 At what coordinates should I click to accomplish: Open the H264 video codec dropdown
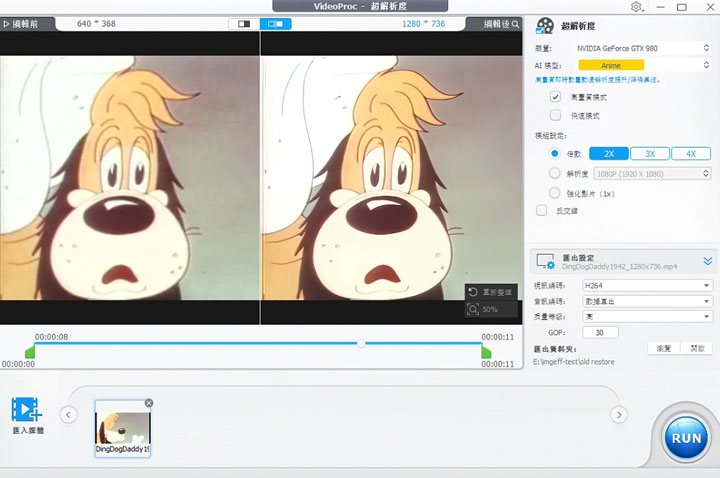647,286
